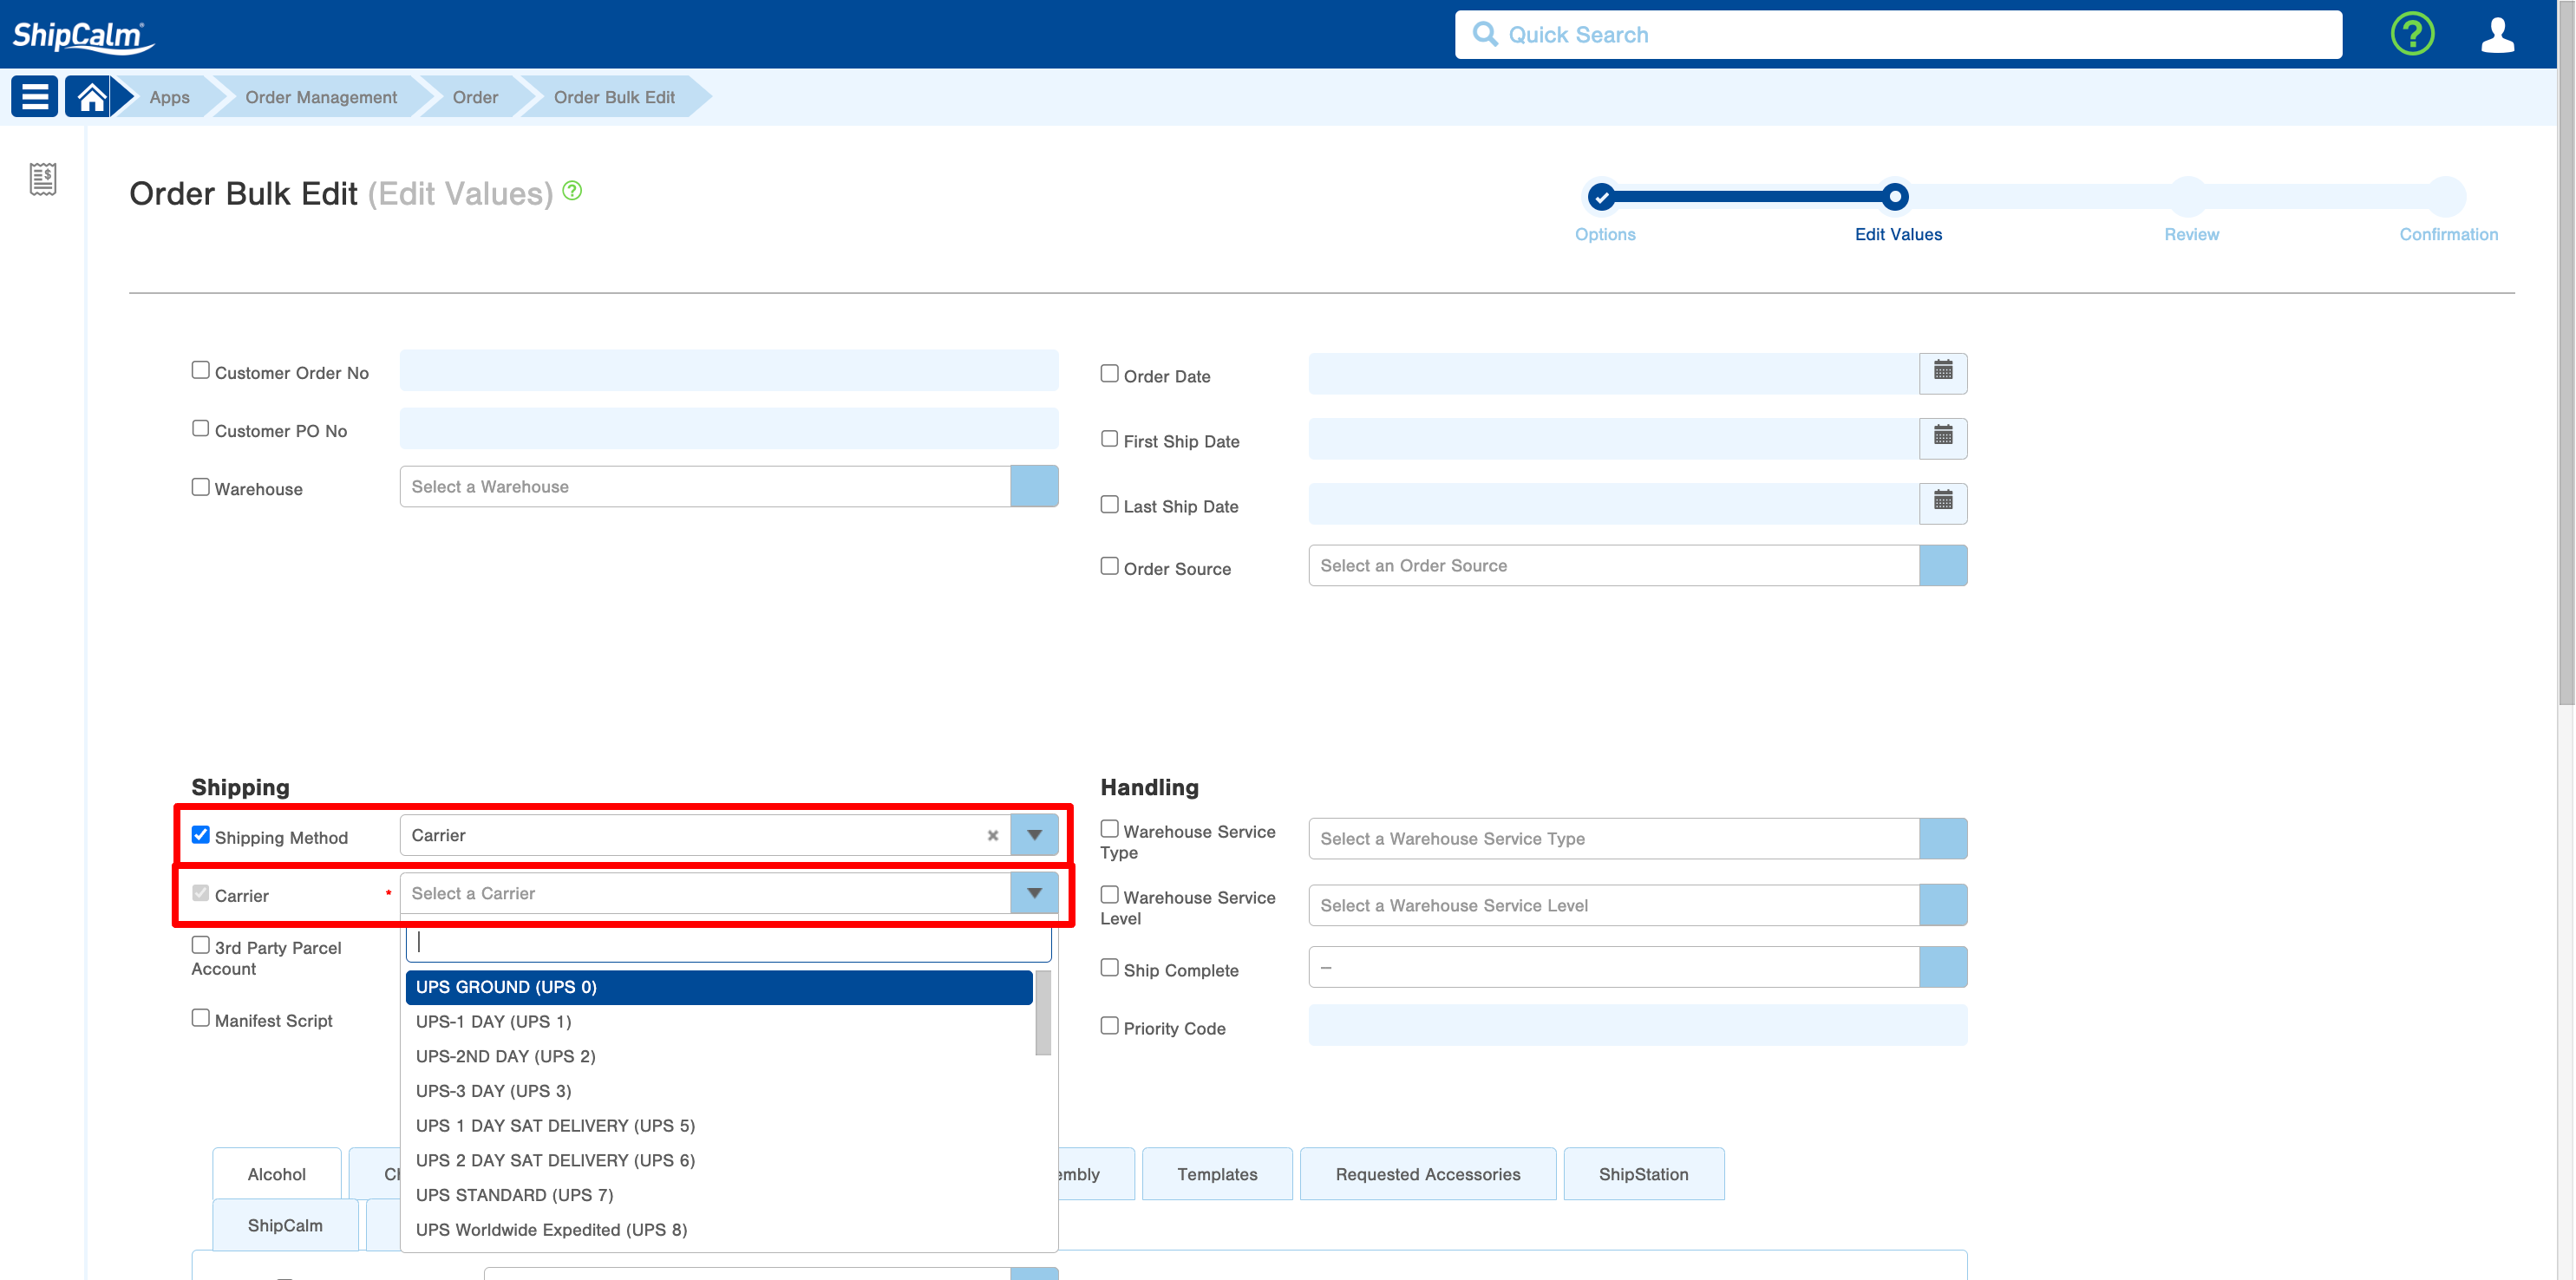Open the user profile icon
The image size is (2576, 1280).
(x=2497, y=34)
